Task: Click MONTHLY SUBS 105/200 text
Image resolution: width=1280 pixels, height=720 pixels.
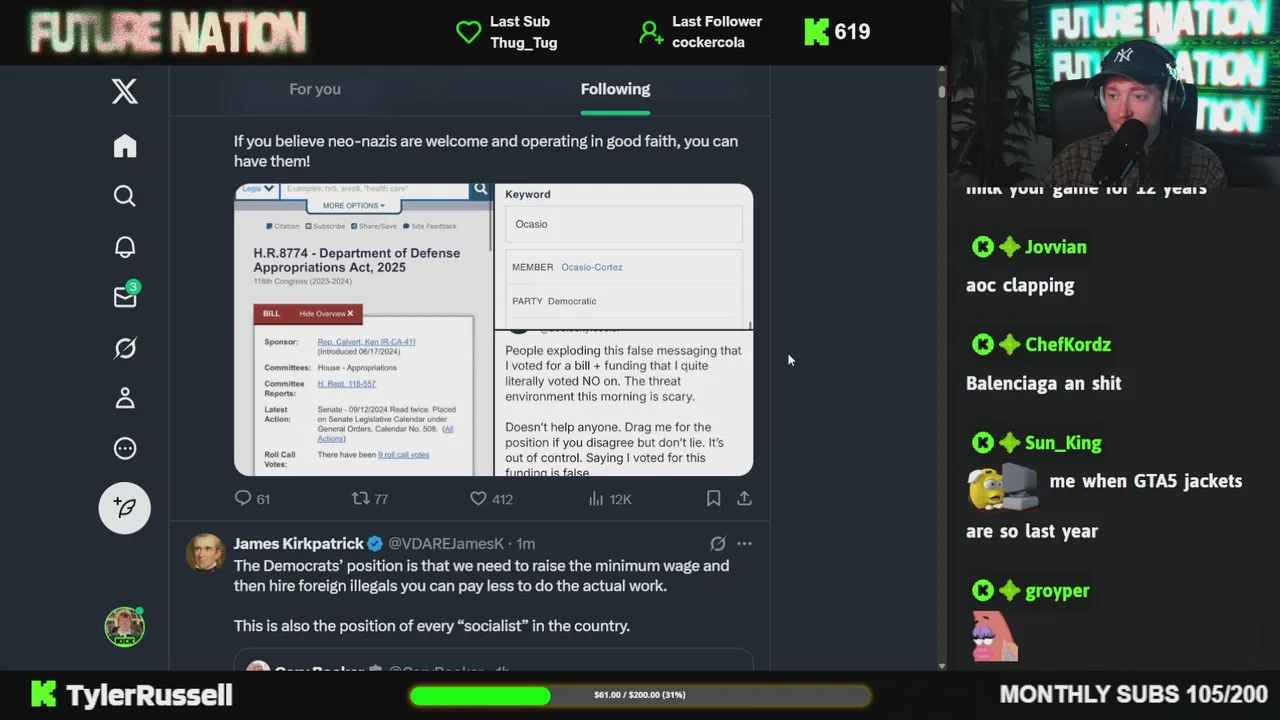Action: 1133,694
